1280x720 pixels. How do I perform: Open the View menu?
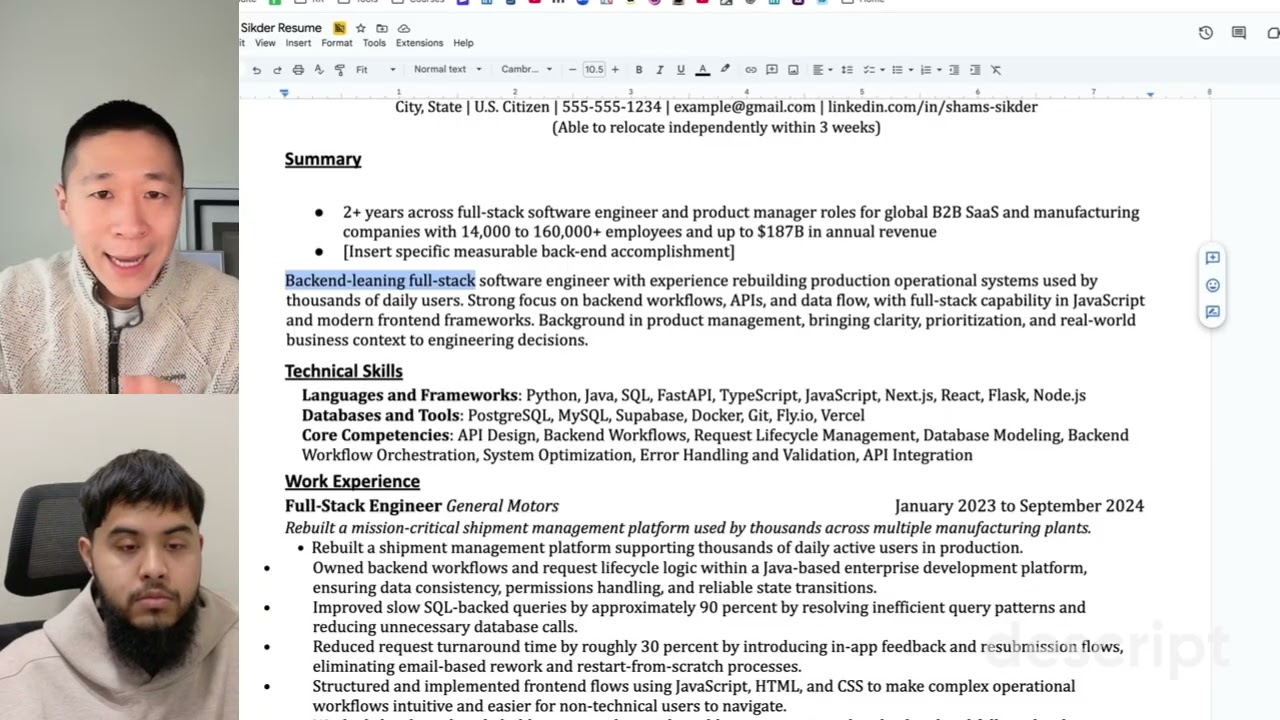click(265, 43)
